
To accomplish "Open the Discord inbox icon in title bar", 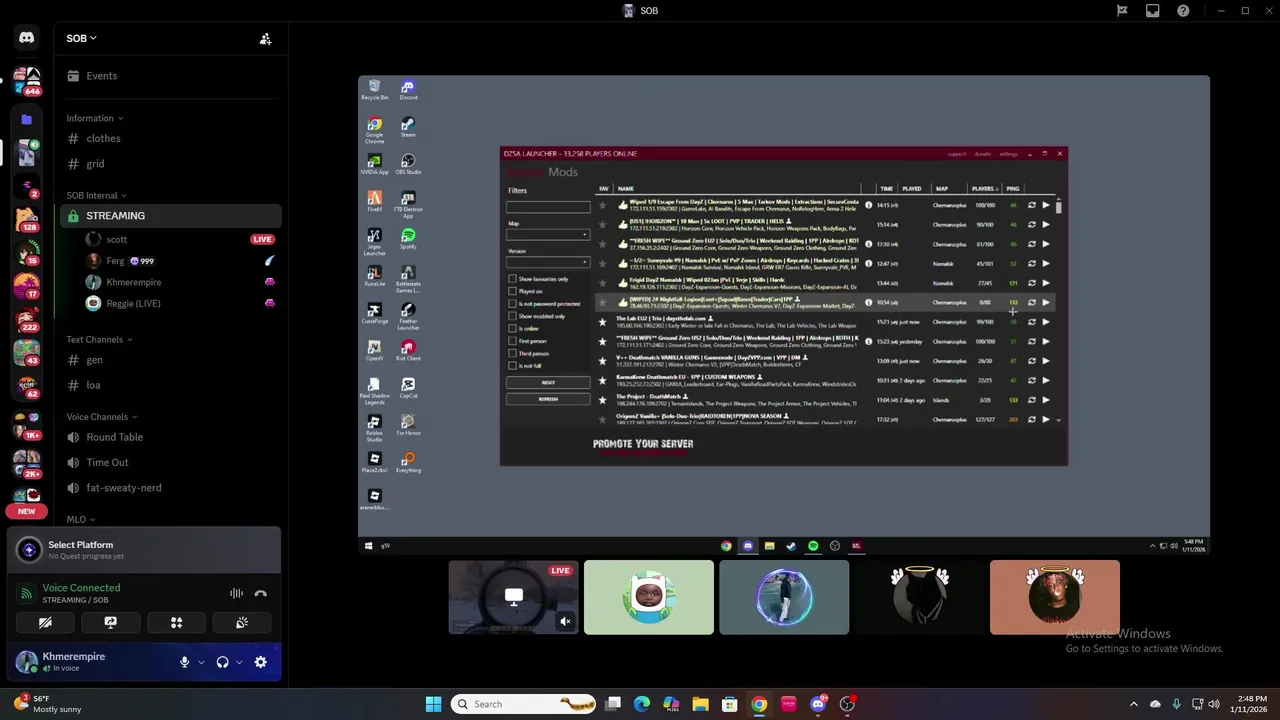I will (1152, 11).
